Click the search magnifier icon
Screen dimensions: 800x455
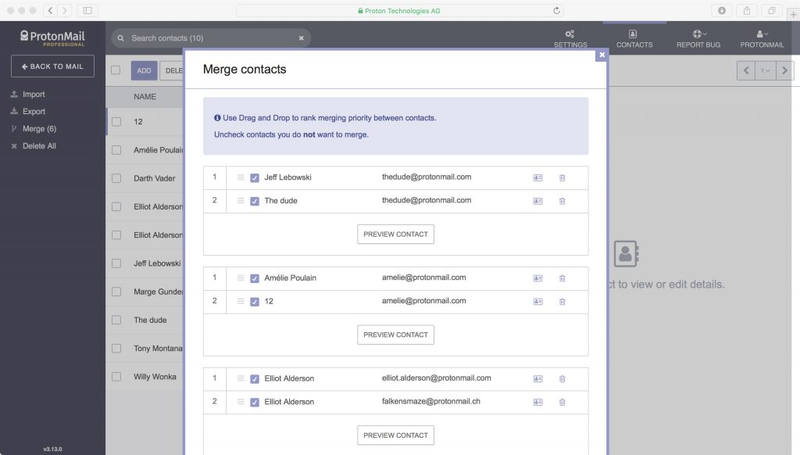click(121, 38)
